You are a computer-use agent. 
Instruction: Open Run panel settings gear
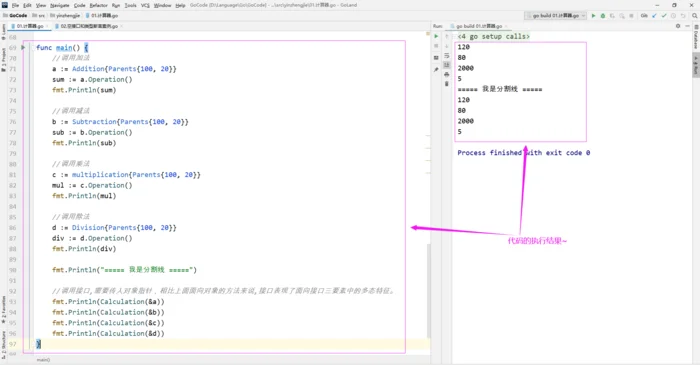[x=678, y=26]
